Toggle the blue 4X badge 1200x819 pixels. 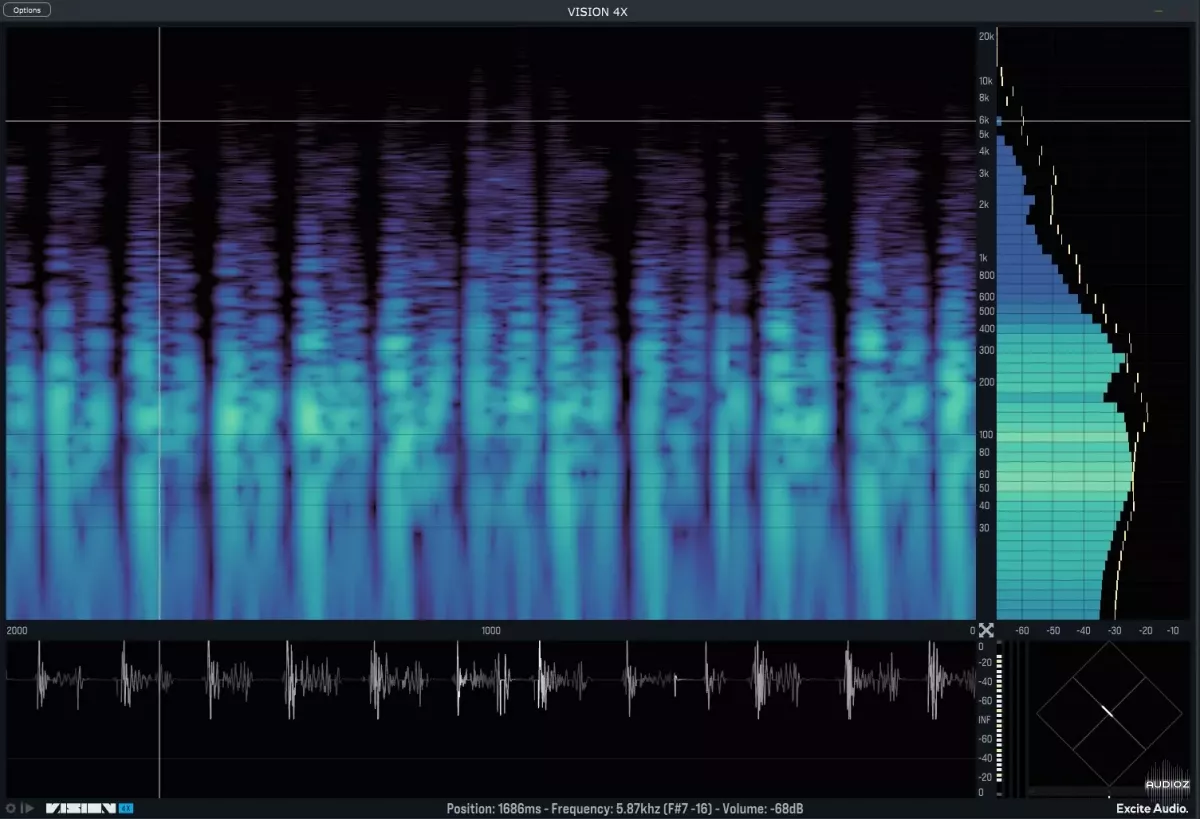tap(126, 808)
